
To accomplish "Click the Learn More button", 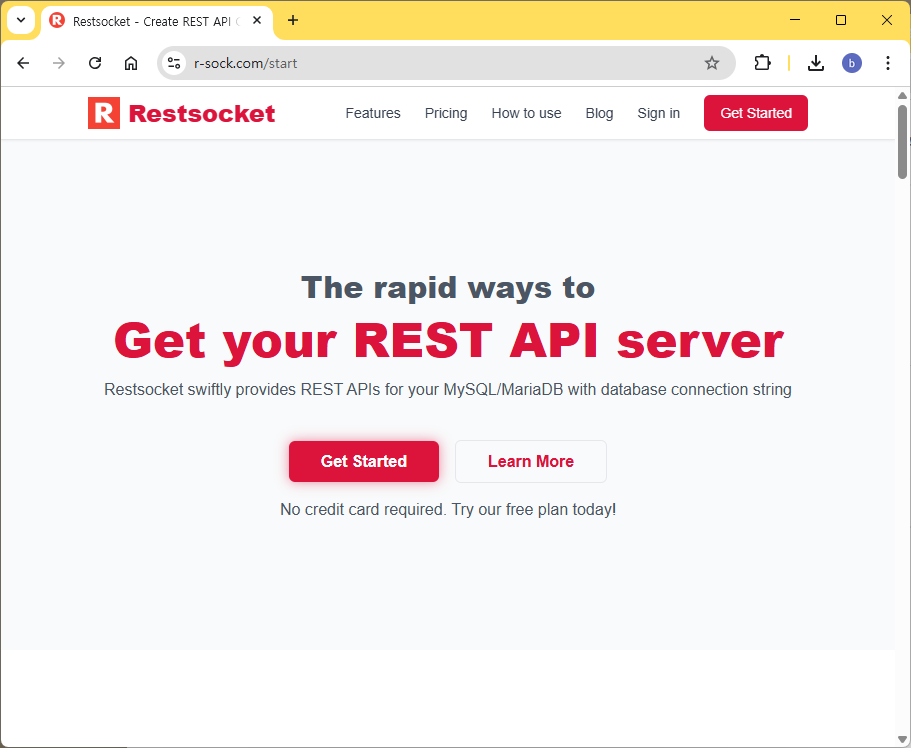I will 530,461.
